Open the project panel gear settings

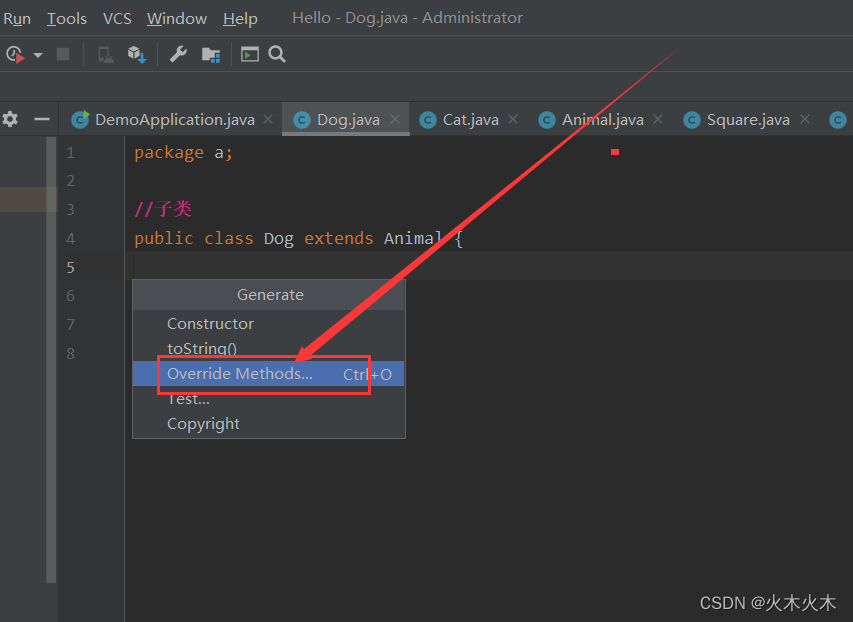(10, 119)
